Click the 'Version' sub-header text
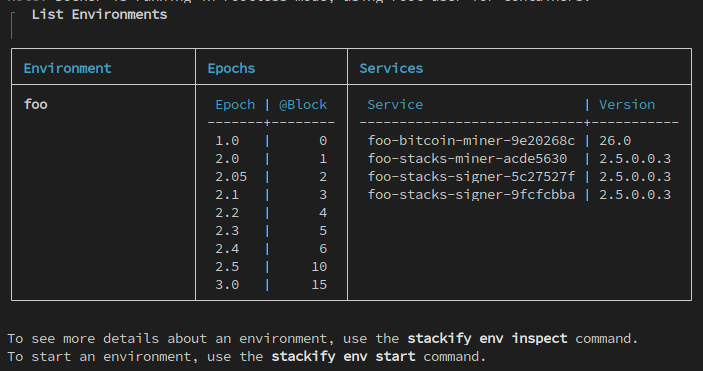The width and height of the screenshot is (703, 371). (627, 105)
